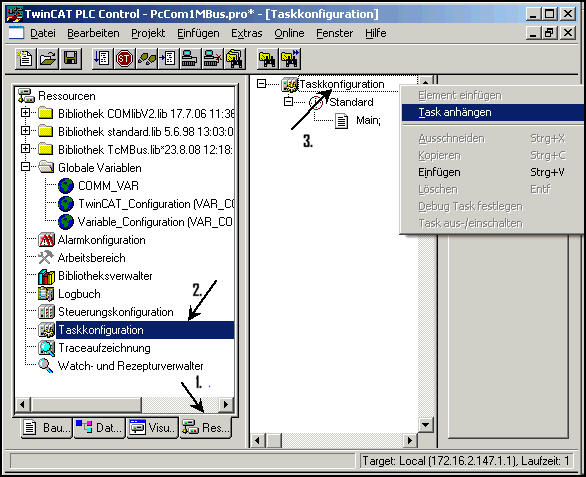Click the Logbuch icon
The width and height of the screenshot is (586, 477).
click(x=46, y=294)
